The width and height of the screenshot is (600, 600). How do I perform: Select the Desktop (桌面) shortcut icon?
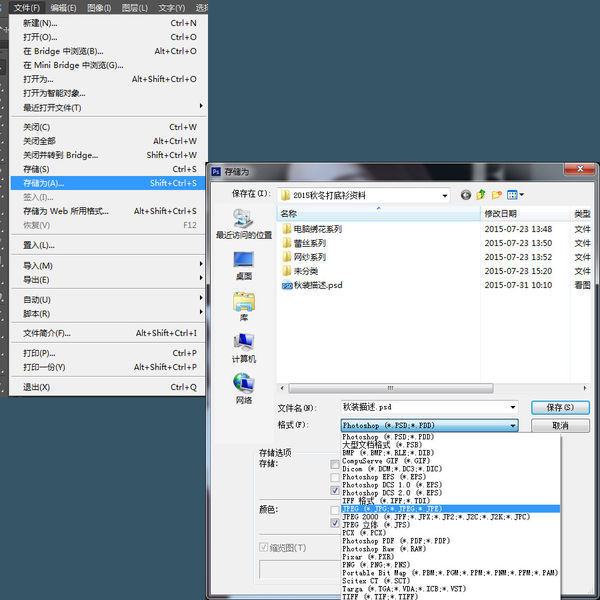tap(244, 266)
